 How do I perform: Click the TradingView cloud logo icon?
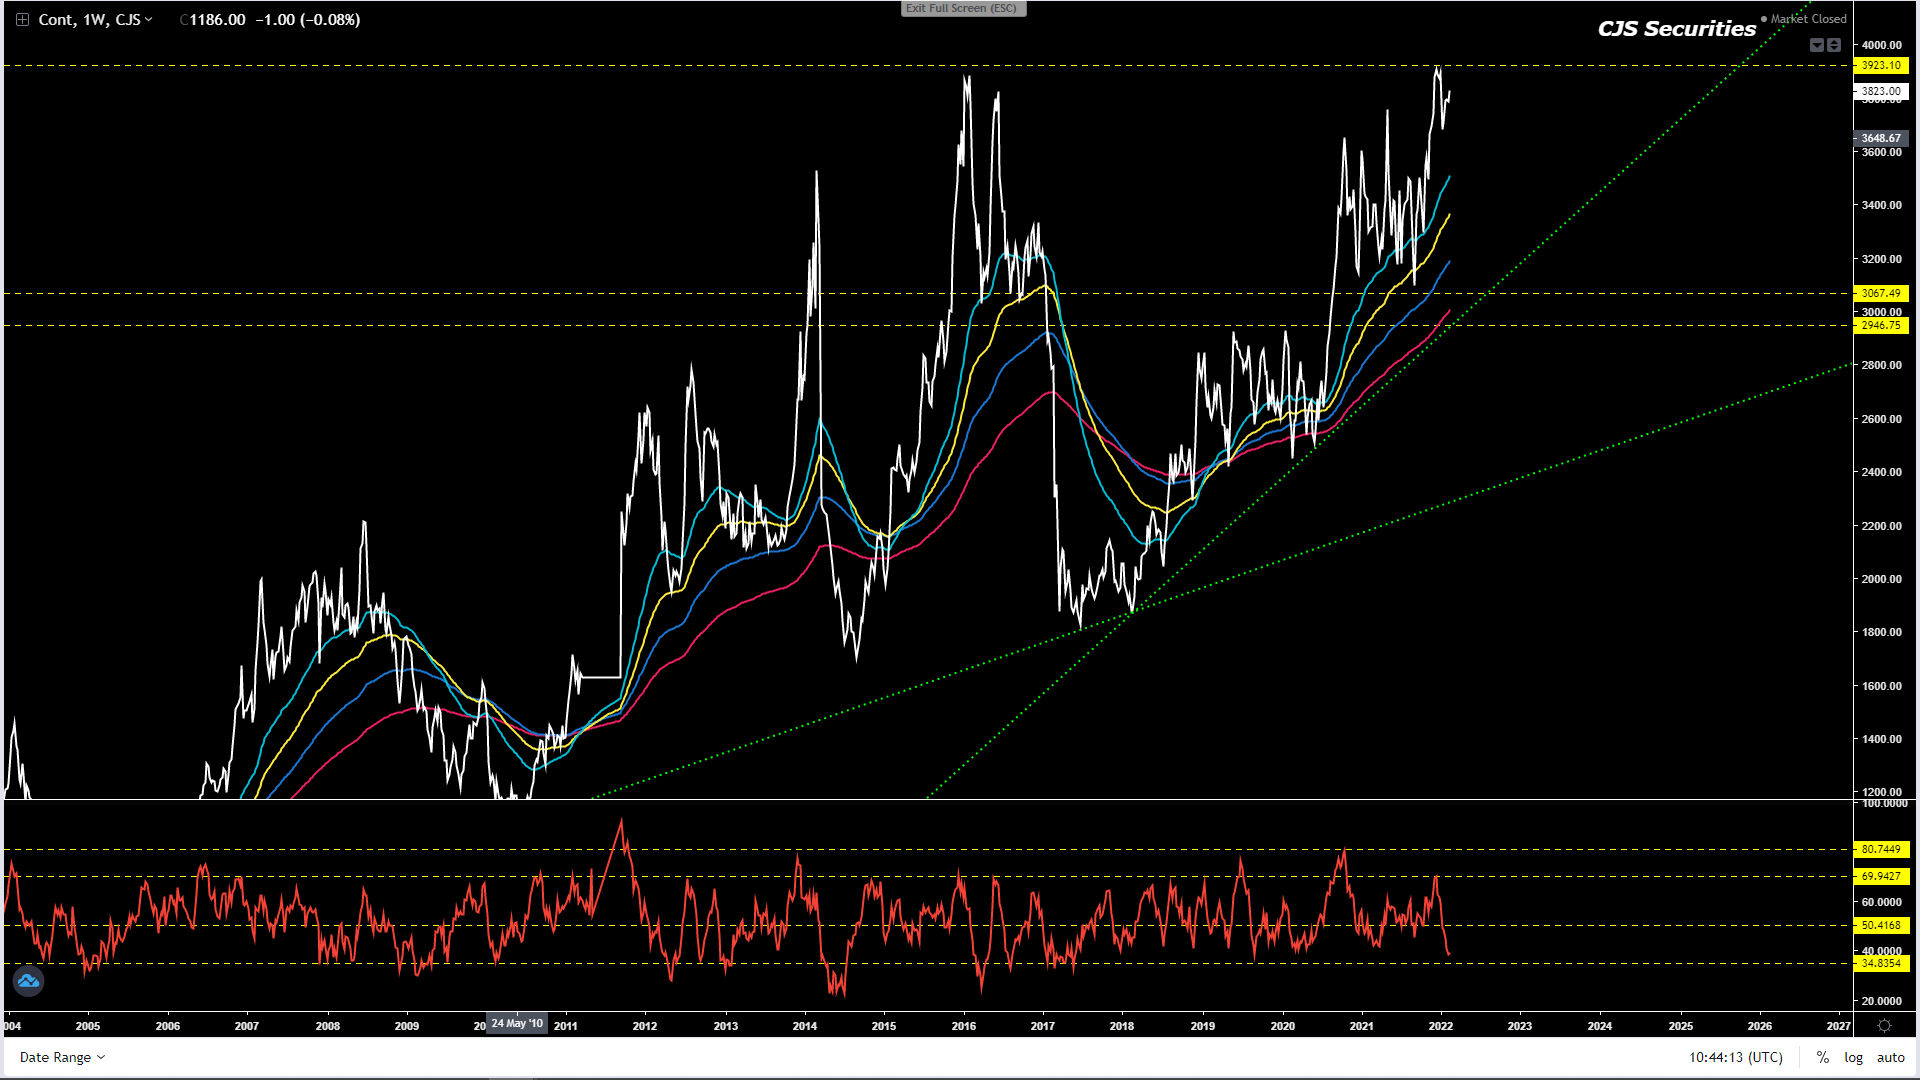(28, 981)
